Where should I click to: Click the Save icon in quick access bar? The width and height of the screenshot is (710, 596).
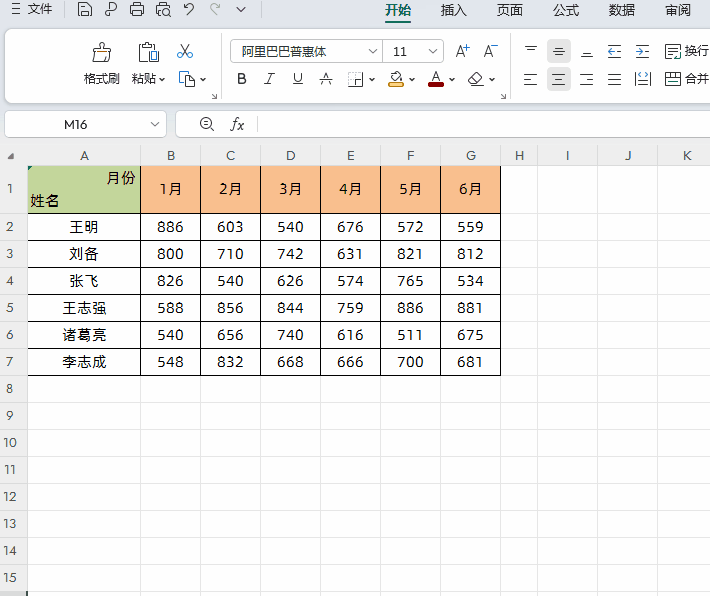pyautogui.click(x=85, y=10)
